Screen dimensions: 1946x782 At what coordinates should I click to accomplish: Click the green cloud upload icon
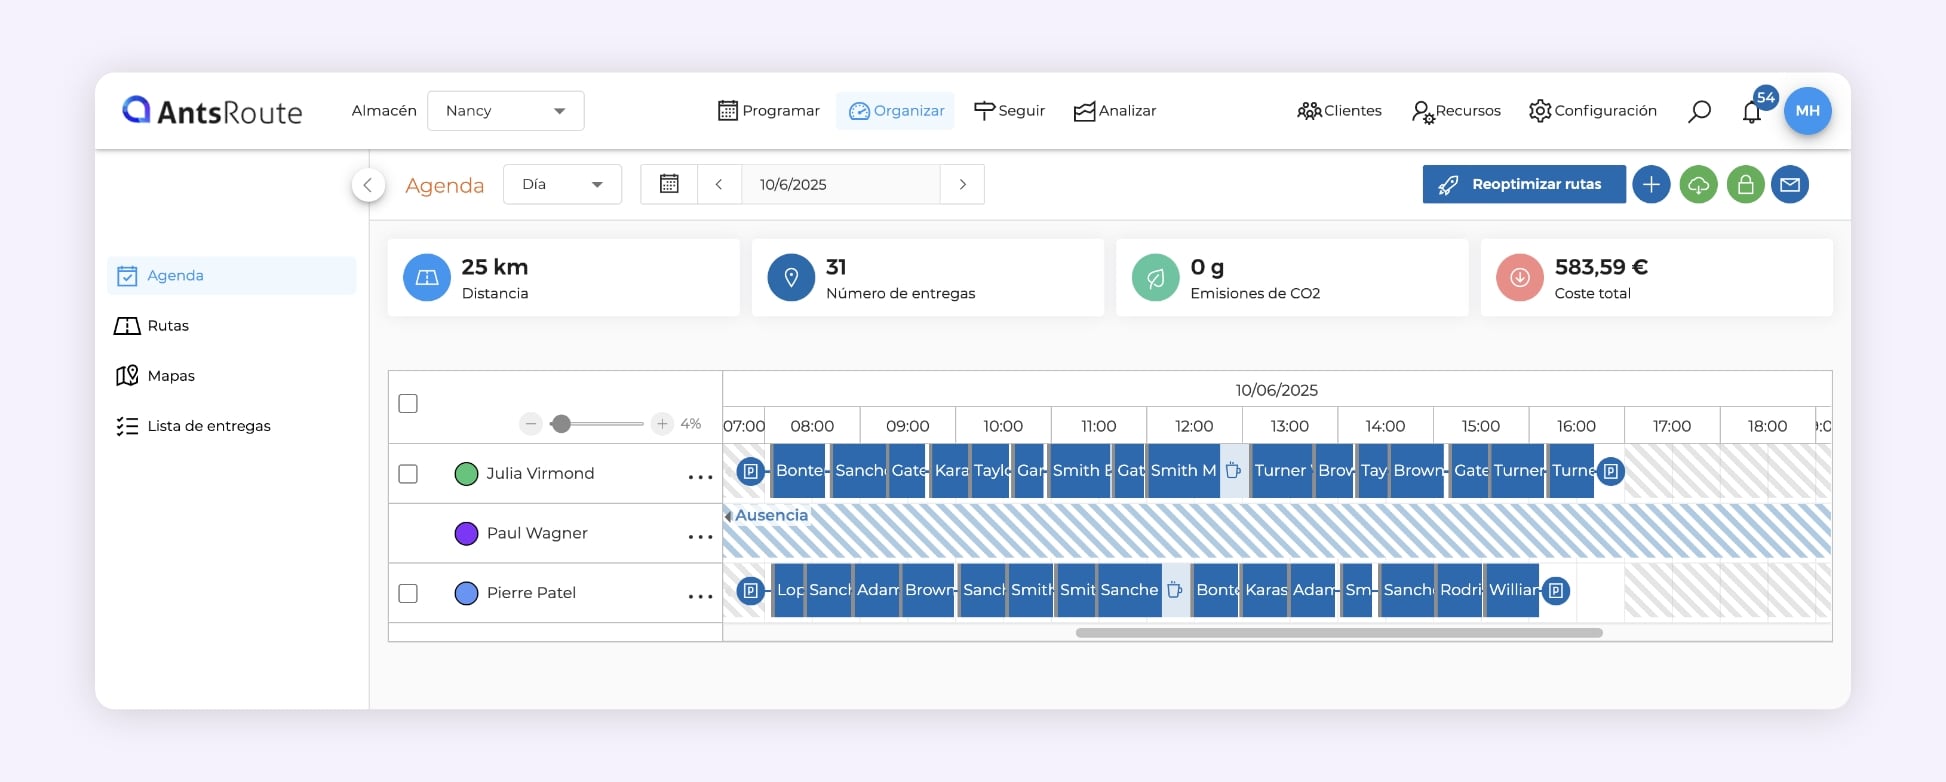[1698, 185]
